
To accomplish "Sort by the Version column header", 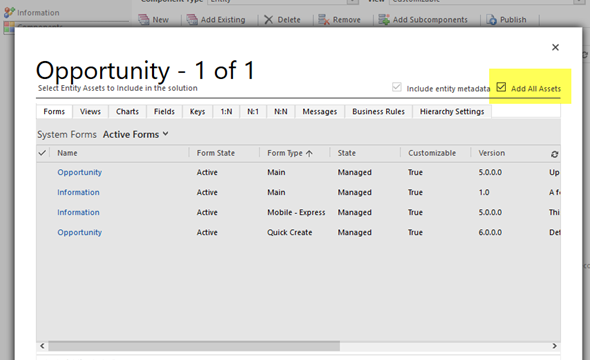I will [491, 153].
